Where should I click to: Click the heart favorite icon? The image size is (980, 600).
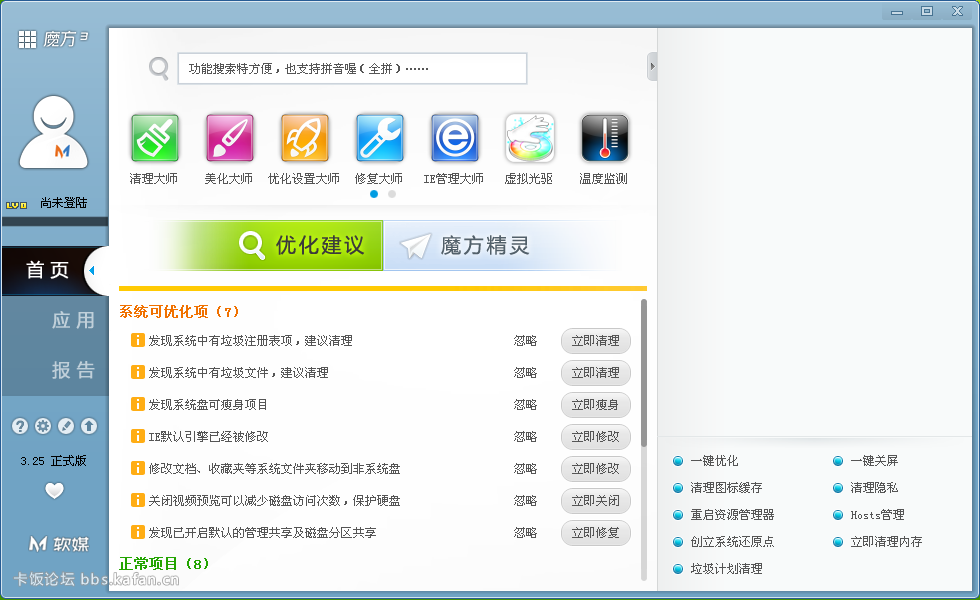pos(54,491)
